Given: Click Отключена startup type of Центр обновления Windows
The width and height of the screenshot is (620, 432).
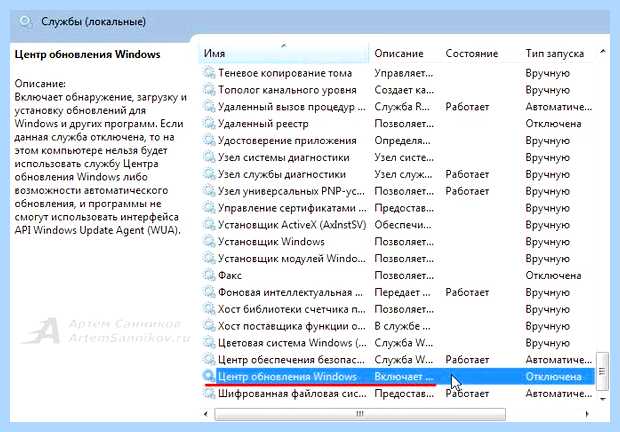Looking at the screenshot, I should point(553,377).
